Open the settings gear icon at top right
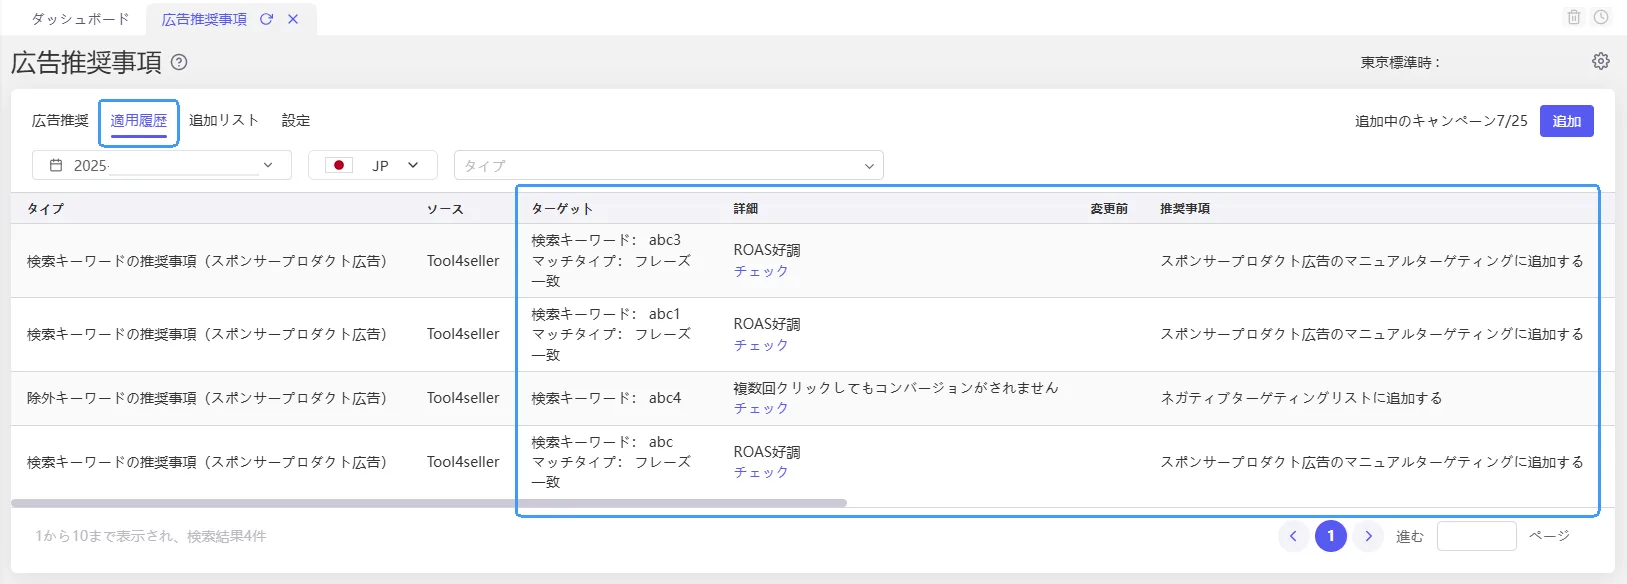The image size is (1627, 584). coord(1601,61)
